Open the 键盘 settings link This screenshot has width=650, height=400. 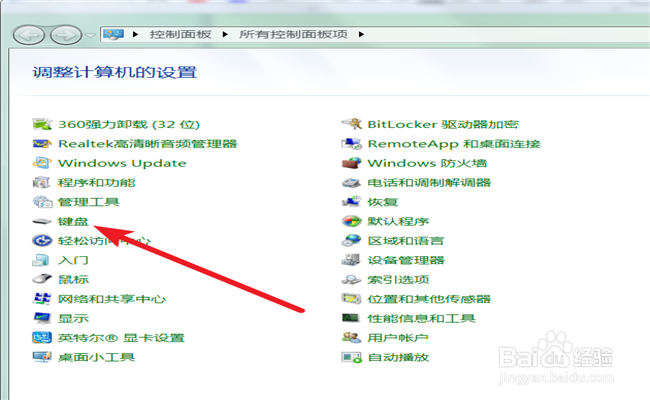(x=73, y=221)
